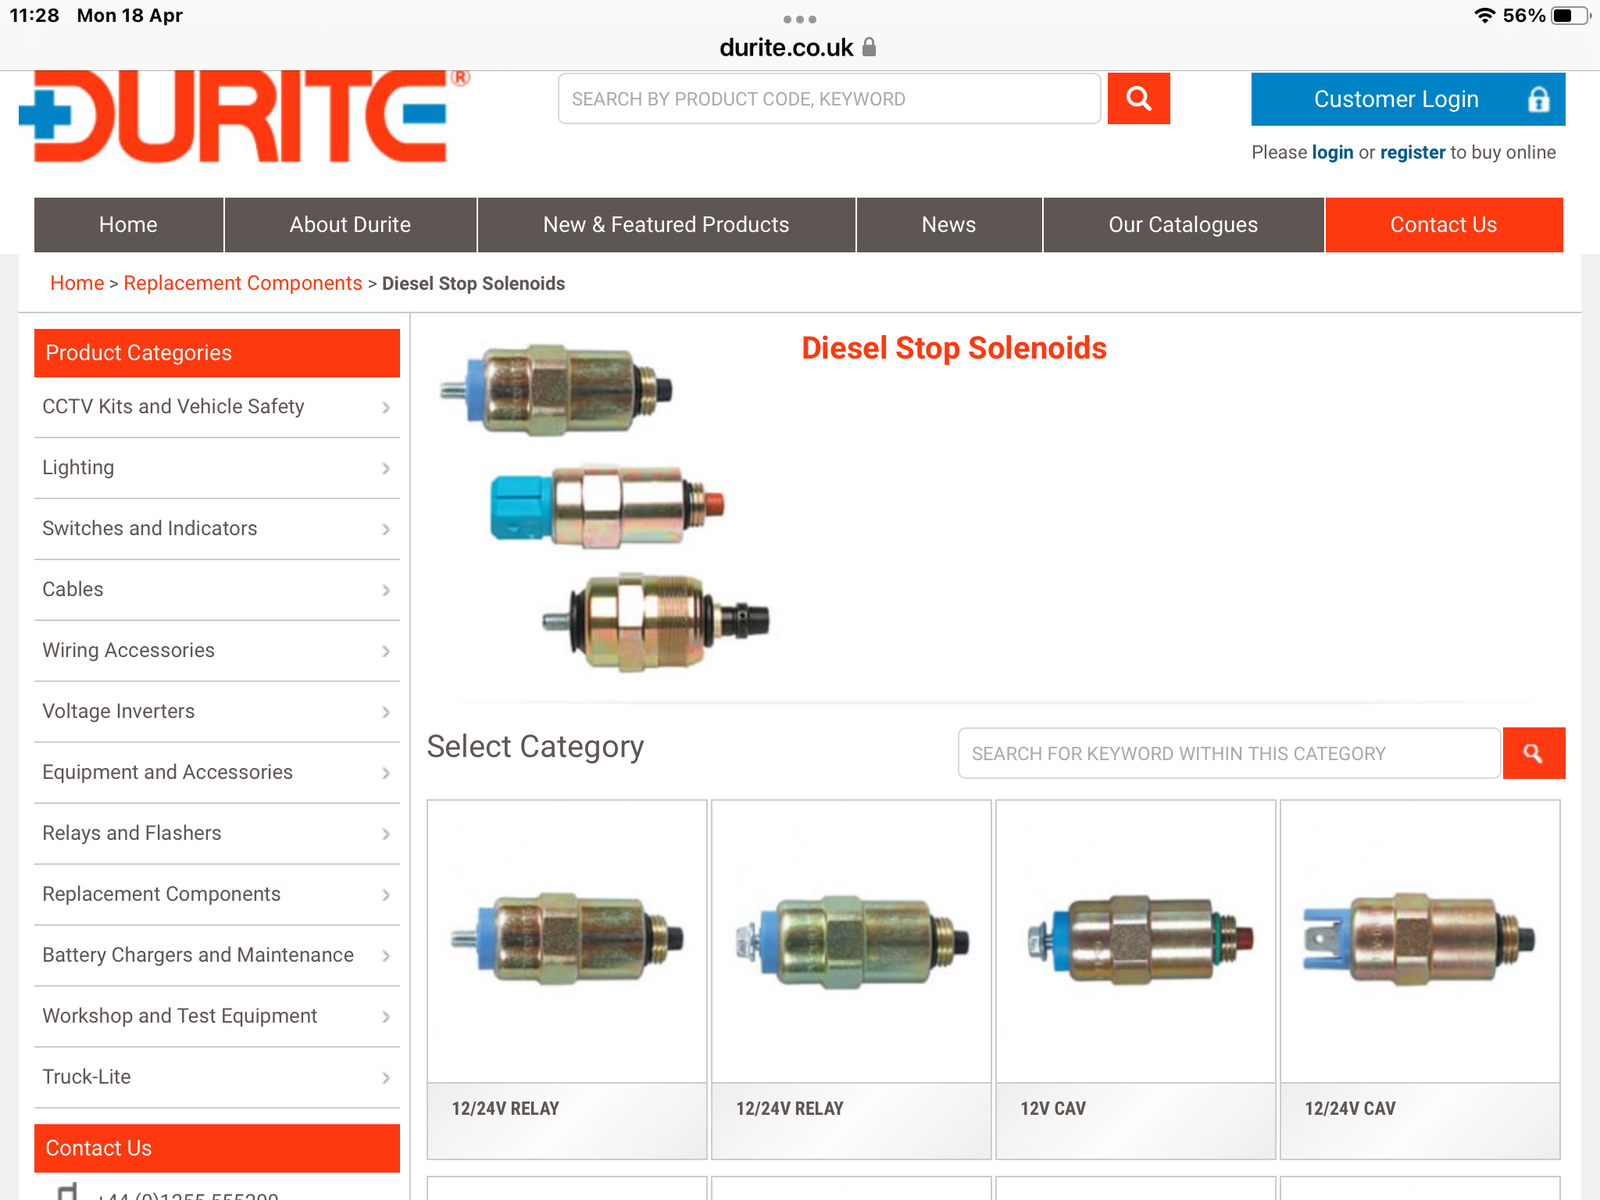
Task: Expand Wiring Accessories chevron
Action: tap(386, 651)
